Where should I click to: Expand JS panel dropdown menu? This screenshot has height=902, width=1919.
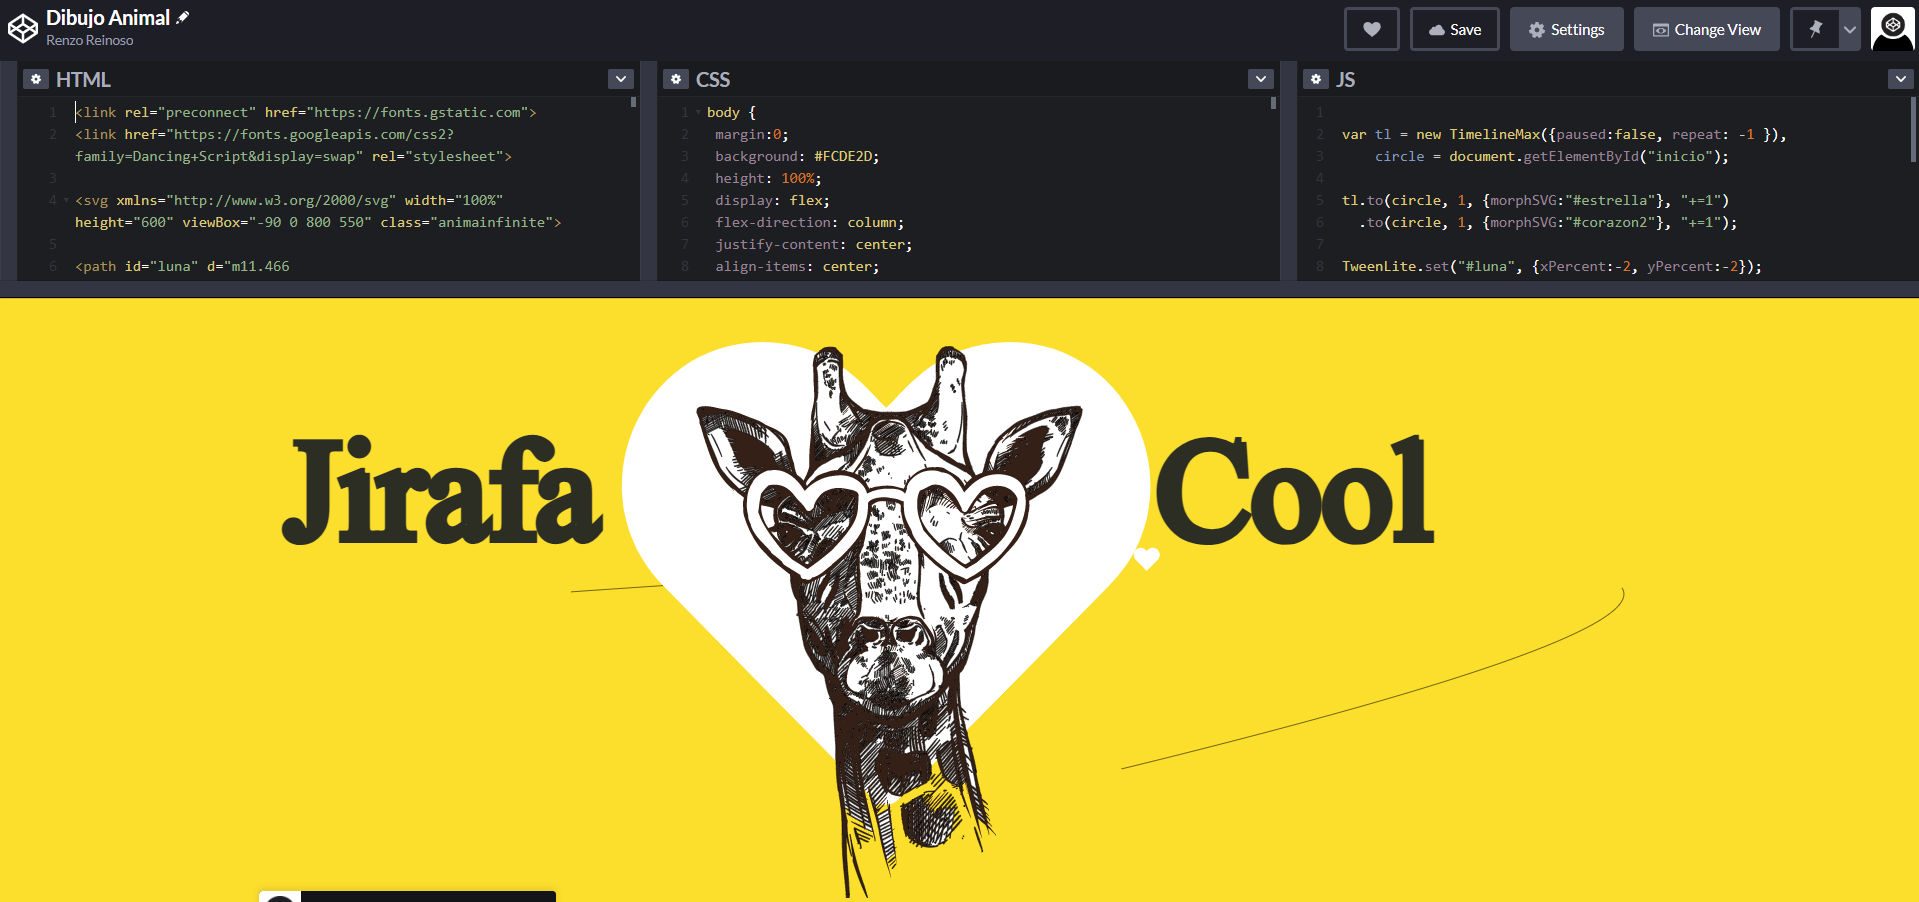1901,79
